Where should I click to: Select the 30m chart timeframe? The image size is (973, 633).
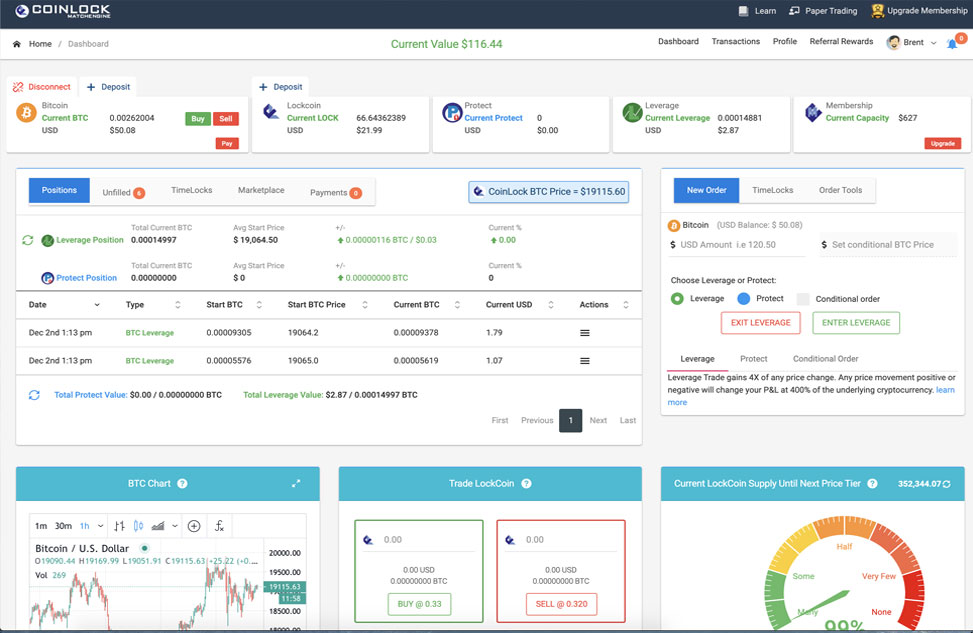(63, 526)
